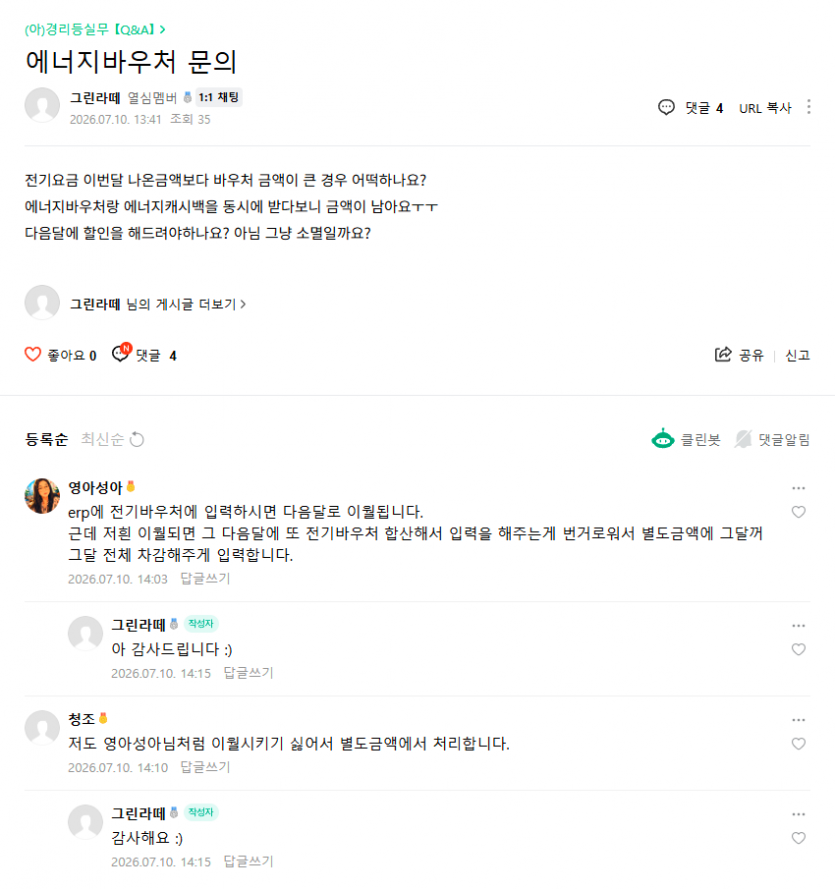Like 영아성아's comment with the heart icon
This screenshot has width=835, height=889.
tap(798, 512)
